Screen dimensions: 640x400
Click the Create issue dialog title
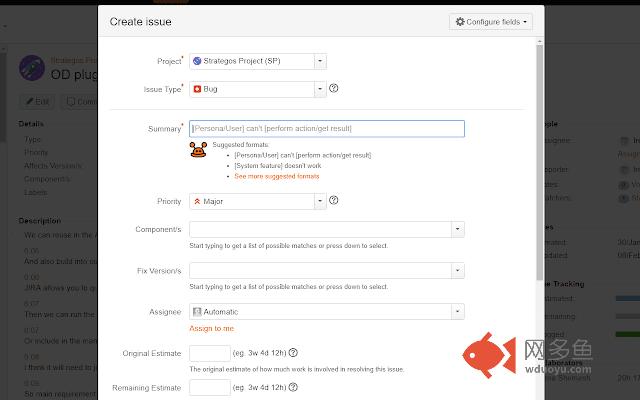point(140,22)
